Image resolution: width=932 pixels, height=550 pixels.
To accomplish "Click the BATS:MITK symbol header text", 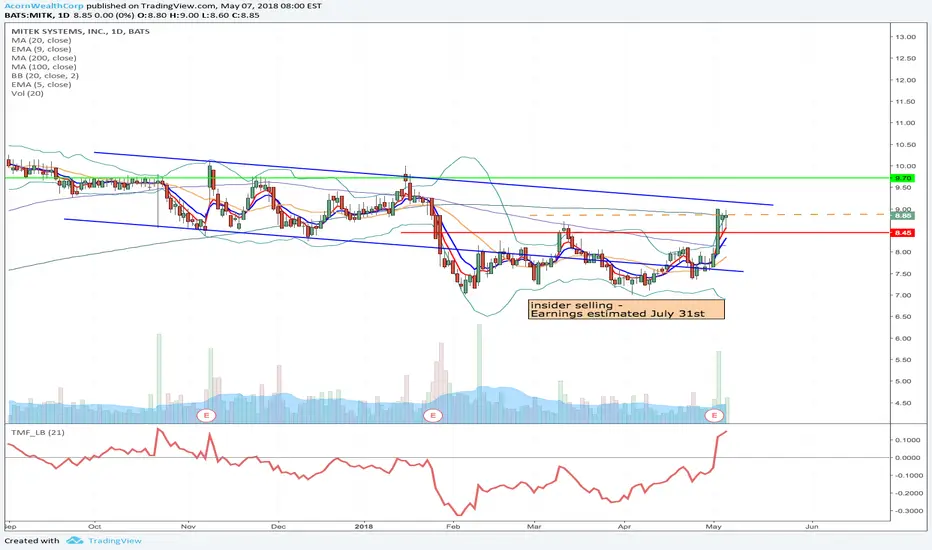I will [28, 15].
